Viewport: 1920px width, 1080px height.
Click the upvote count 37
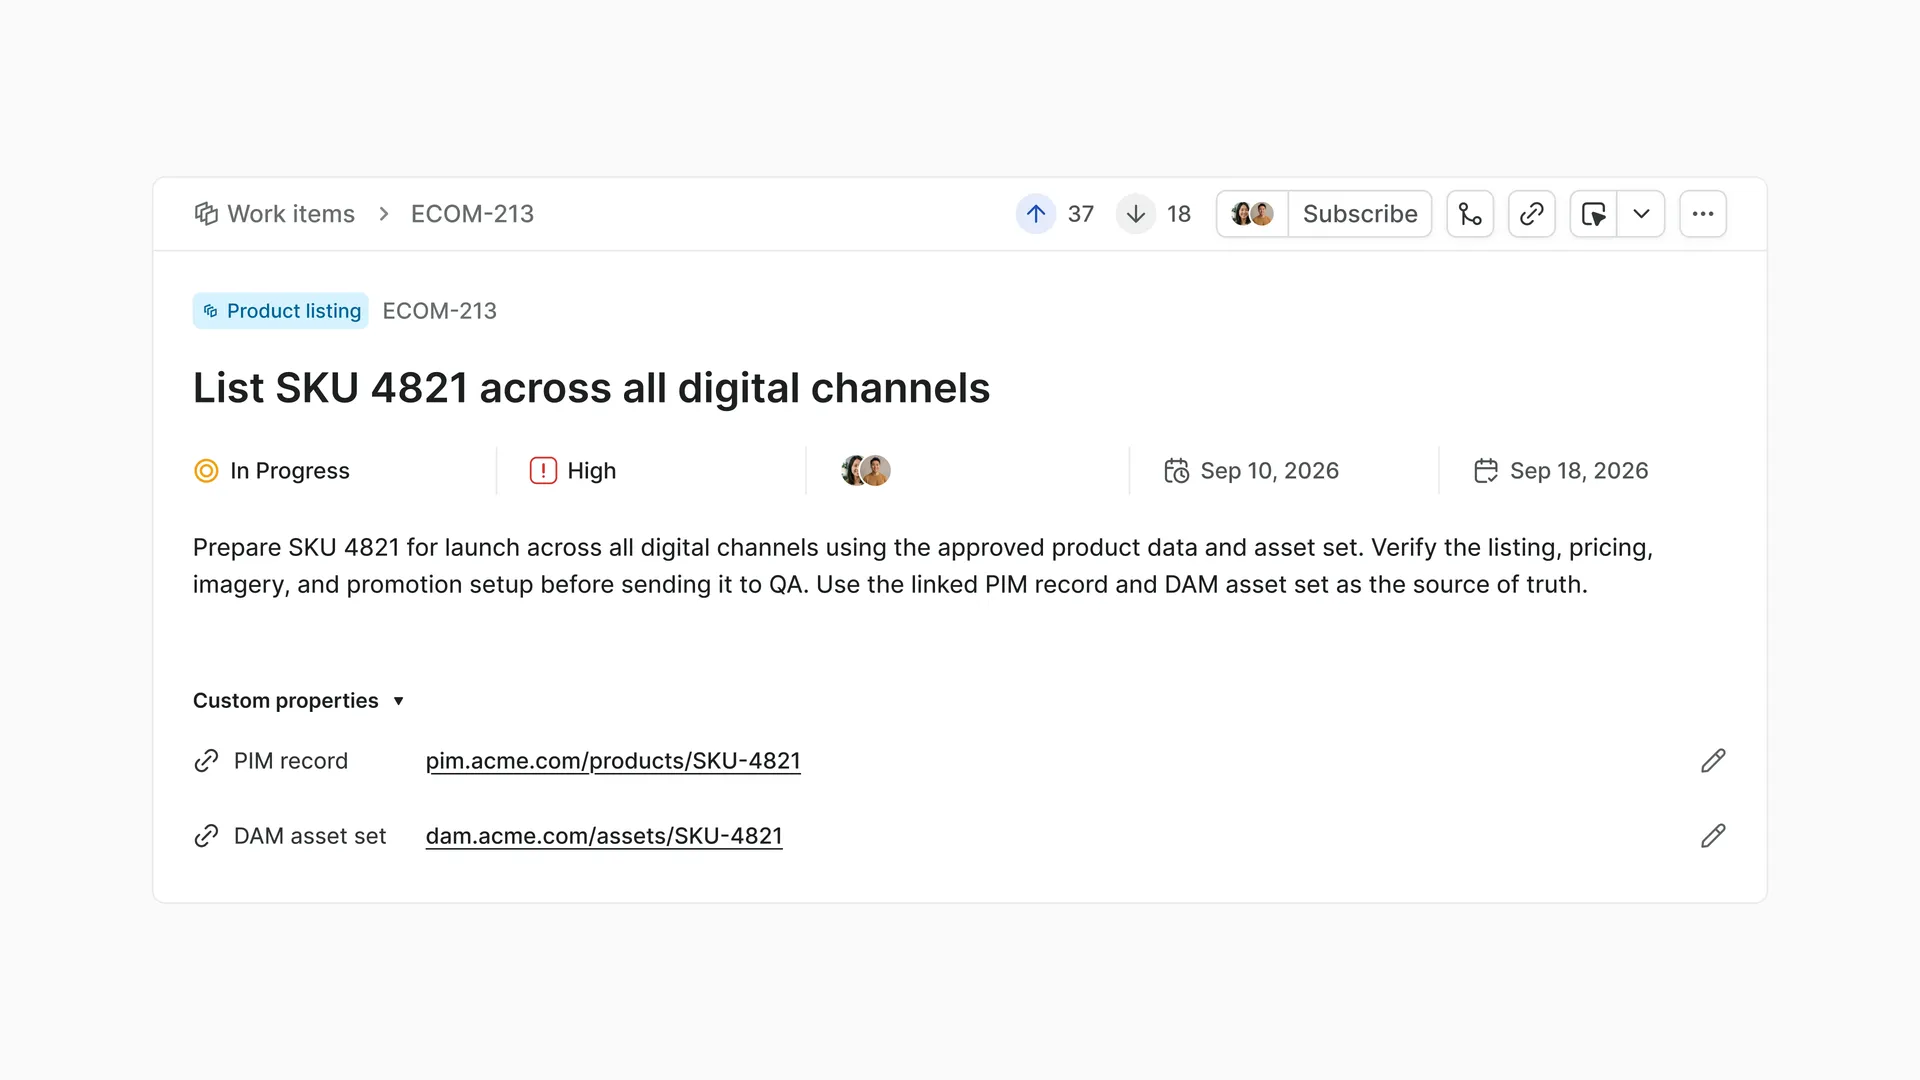[x=1081, y=214]
